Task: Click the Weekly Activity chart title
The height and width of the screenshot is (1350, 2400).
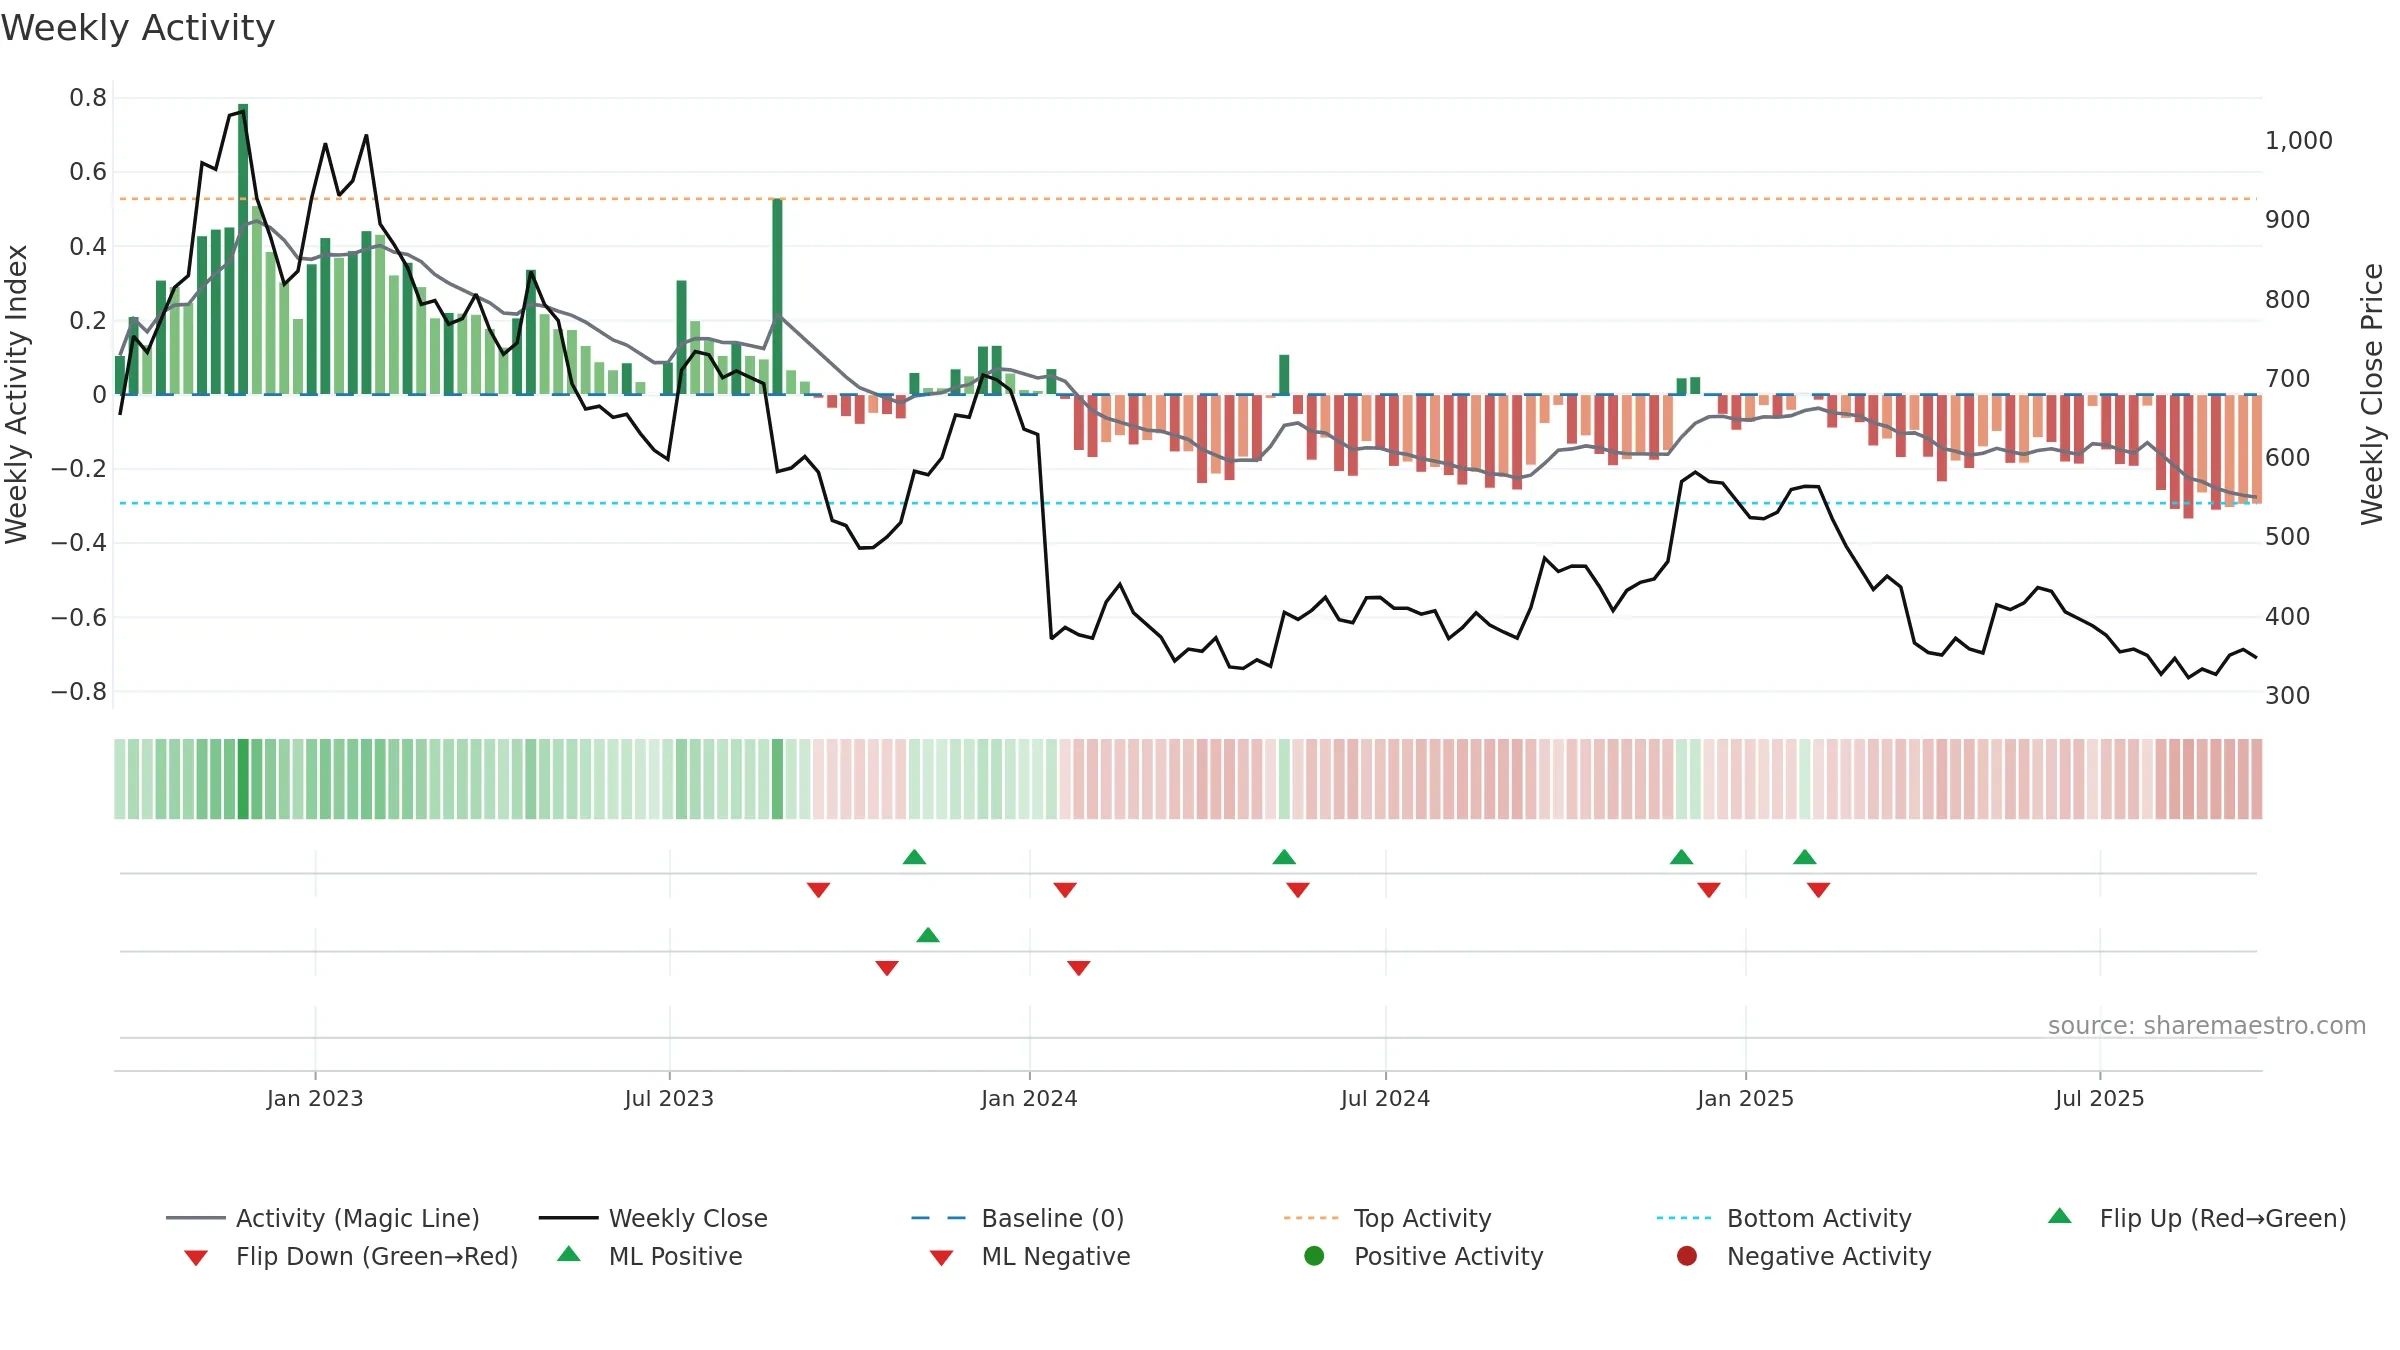Action: 138,28
